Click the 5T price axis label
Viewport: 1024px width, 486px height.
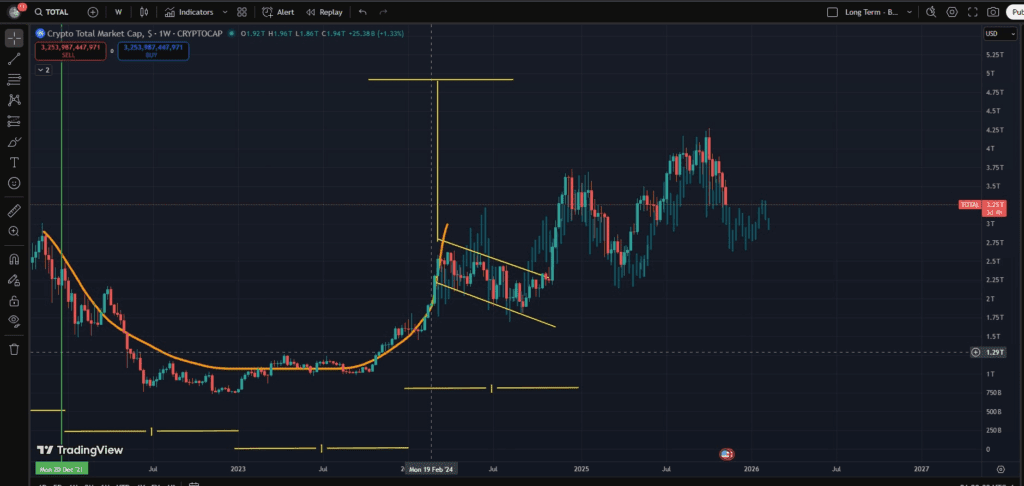[990, 73]
